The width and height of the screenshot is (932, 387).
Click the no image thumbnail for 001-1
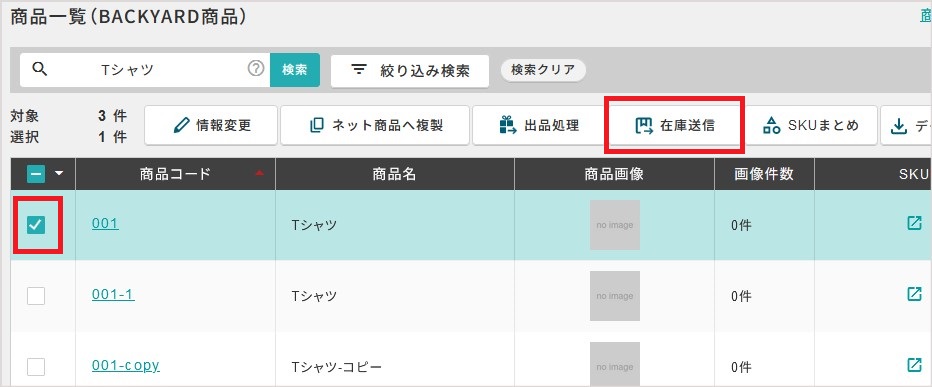click(615, 295)
